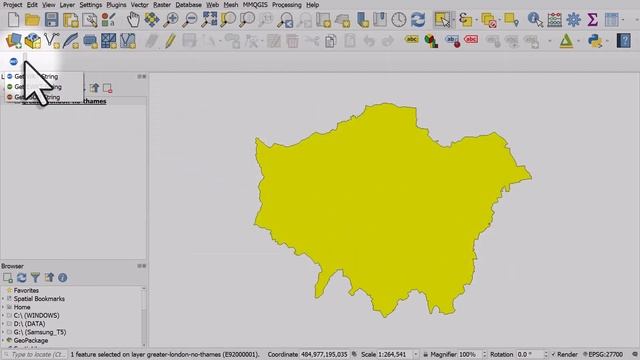Open the Data Source Manager icon

(x=13, y=40)
